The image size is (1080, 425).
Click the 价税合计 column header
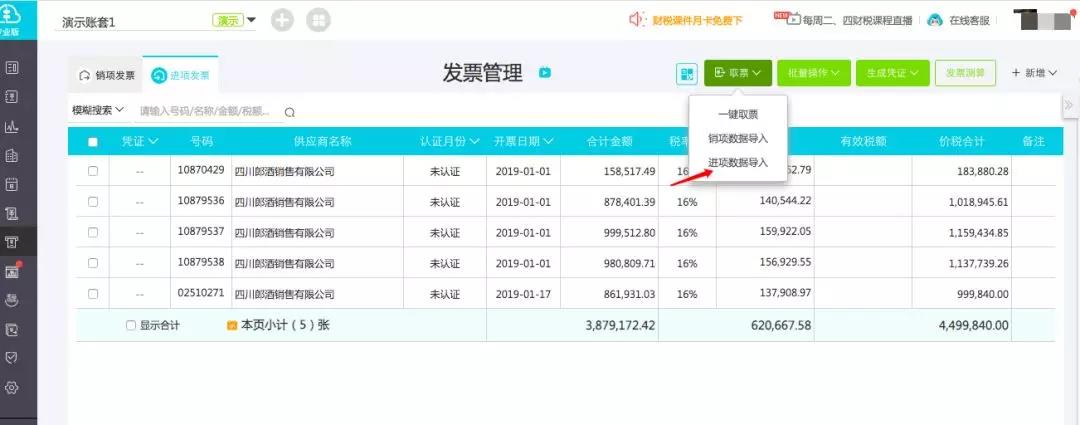[962, 141]
